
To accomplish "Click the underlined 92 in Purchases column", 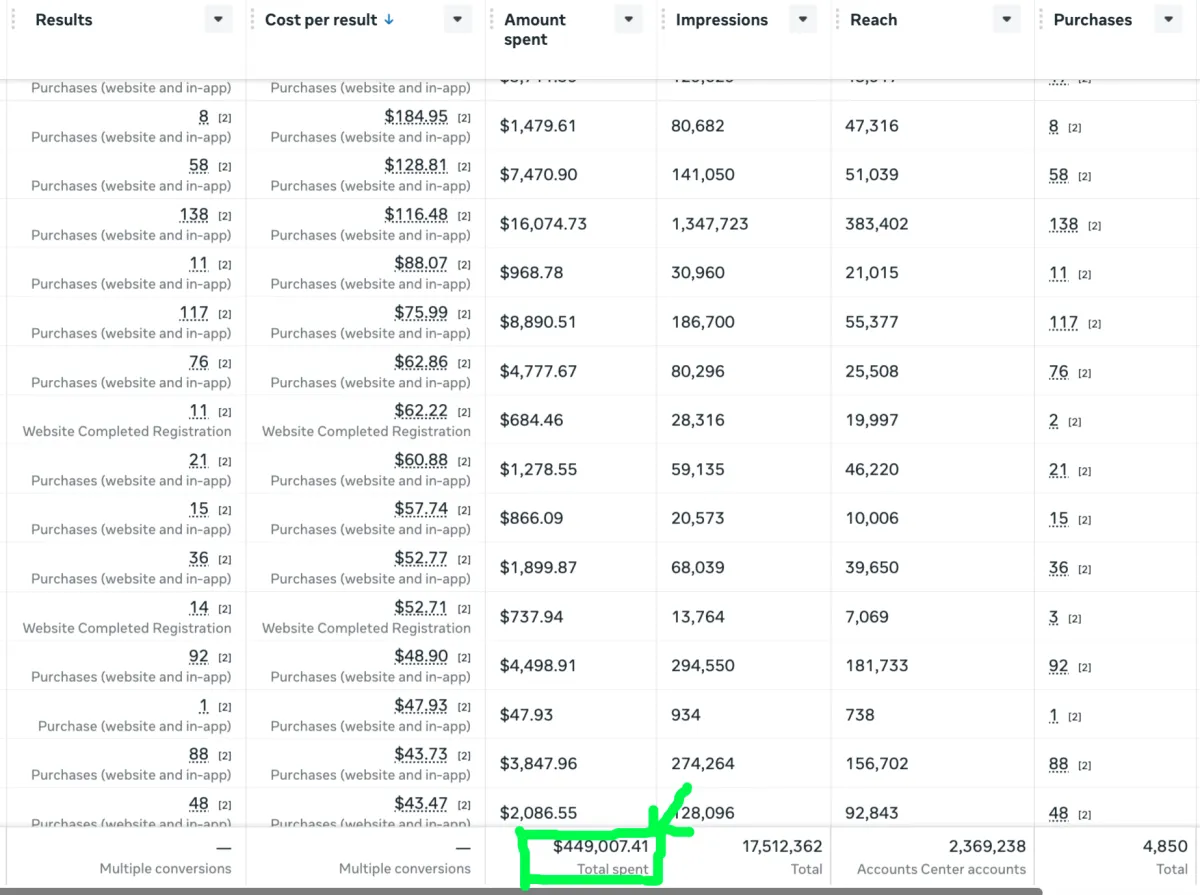I will (x=1058, y=666).
